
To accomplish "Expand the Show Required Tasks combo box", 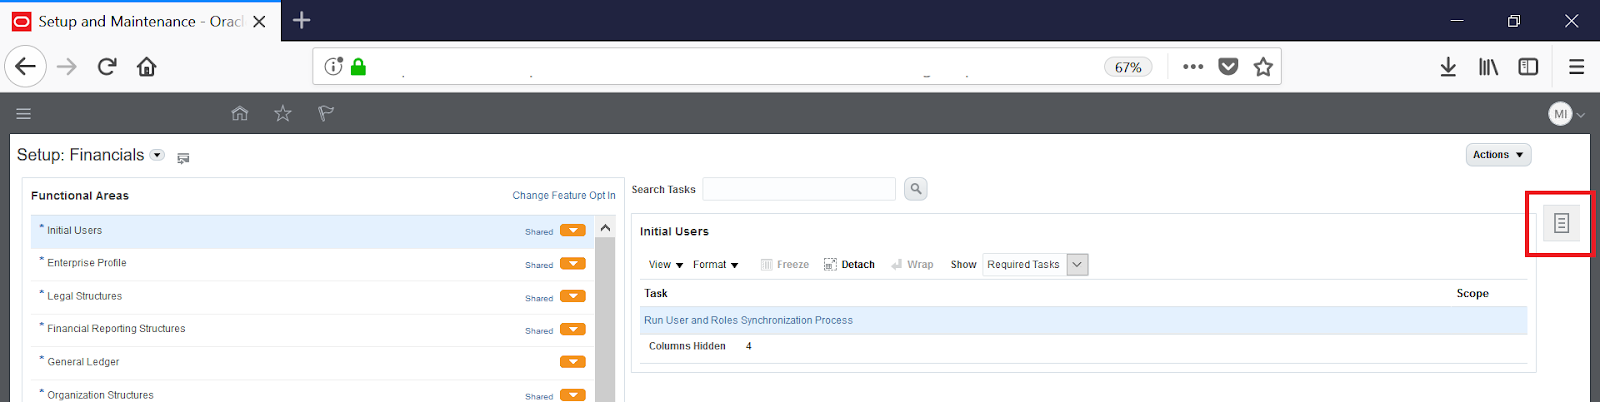I will pos(1077,265).
